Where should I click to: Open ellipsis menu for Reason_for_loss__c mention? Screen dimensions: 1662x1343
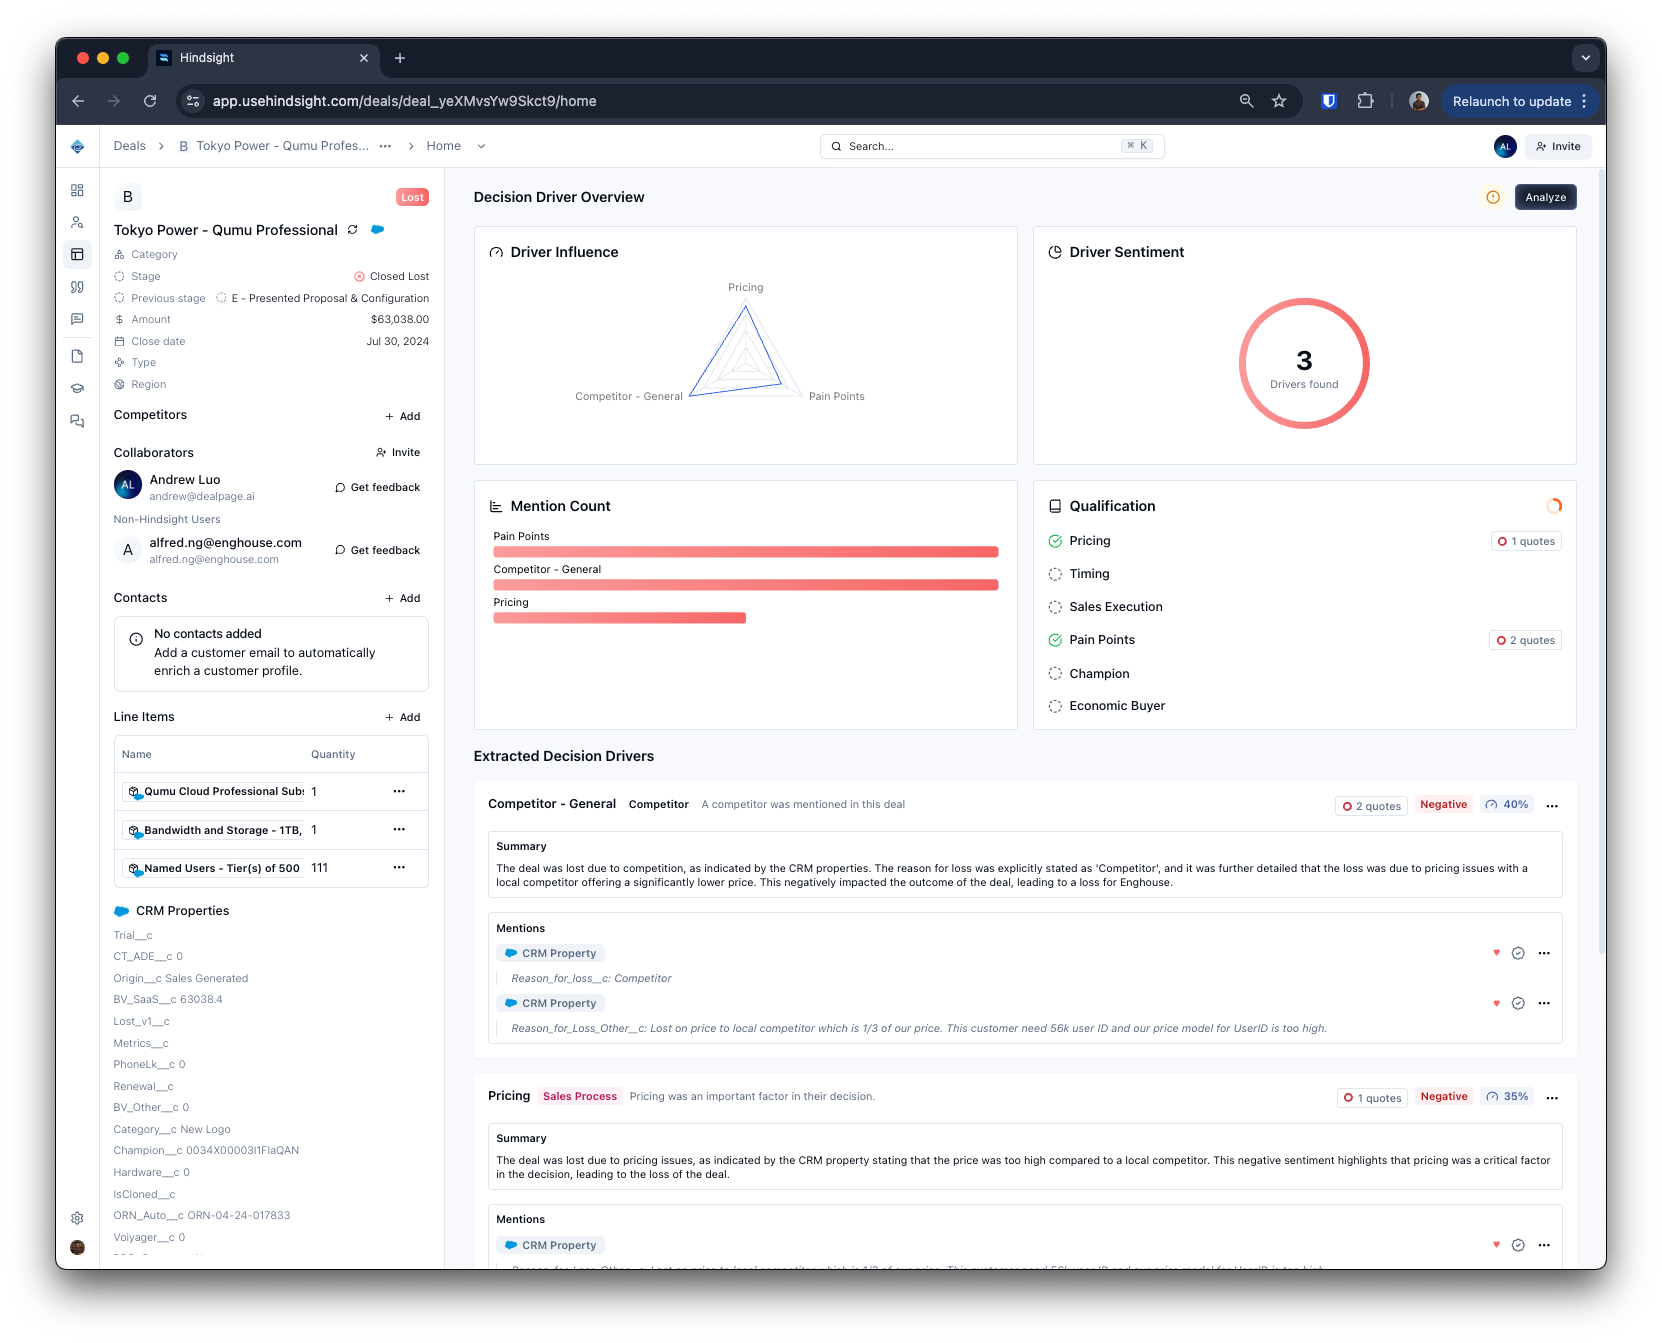1544,953
